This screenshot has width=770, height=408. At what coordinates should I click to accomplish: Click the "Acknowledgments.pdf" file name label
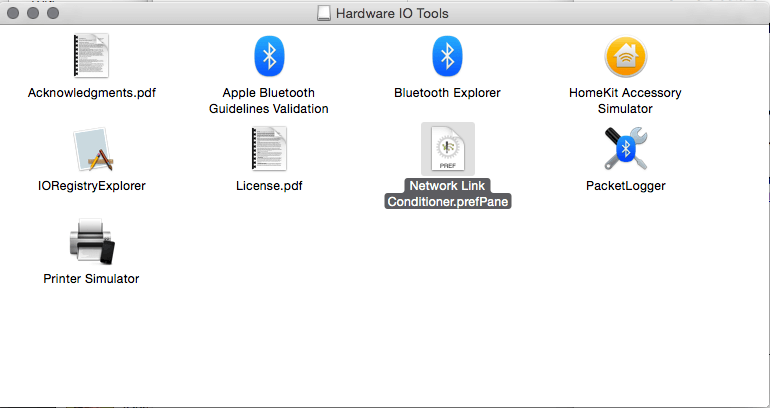coord(92,93)
